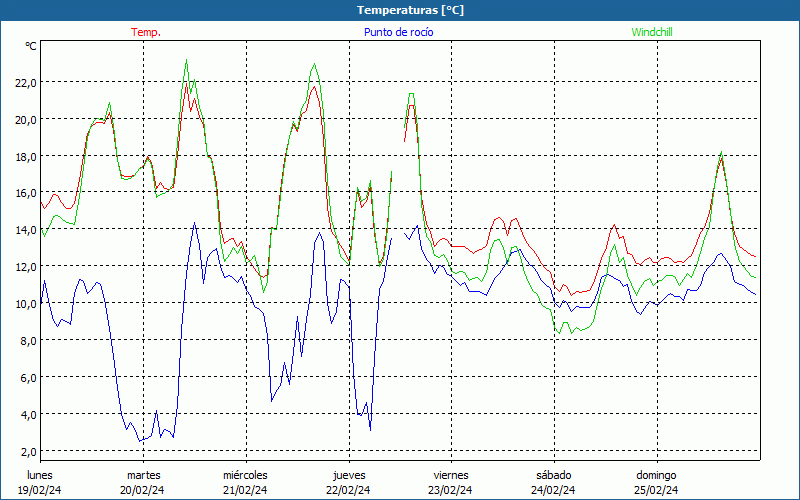Click the '°C' unit label on the axis

31,46
